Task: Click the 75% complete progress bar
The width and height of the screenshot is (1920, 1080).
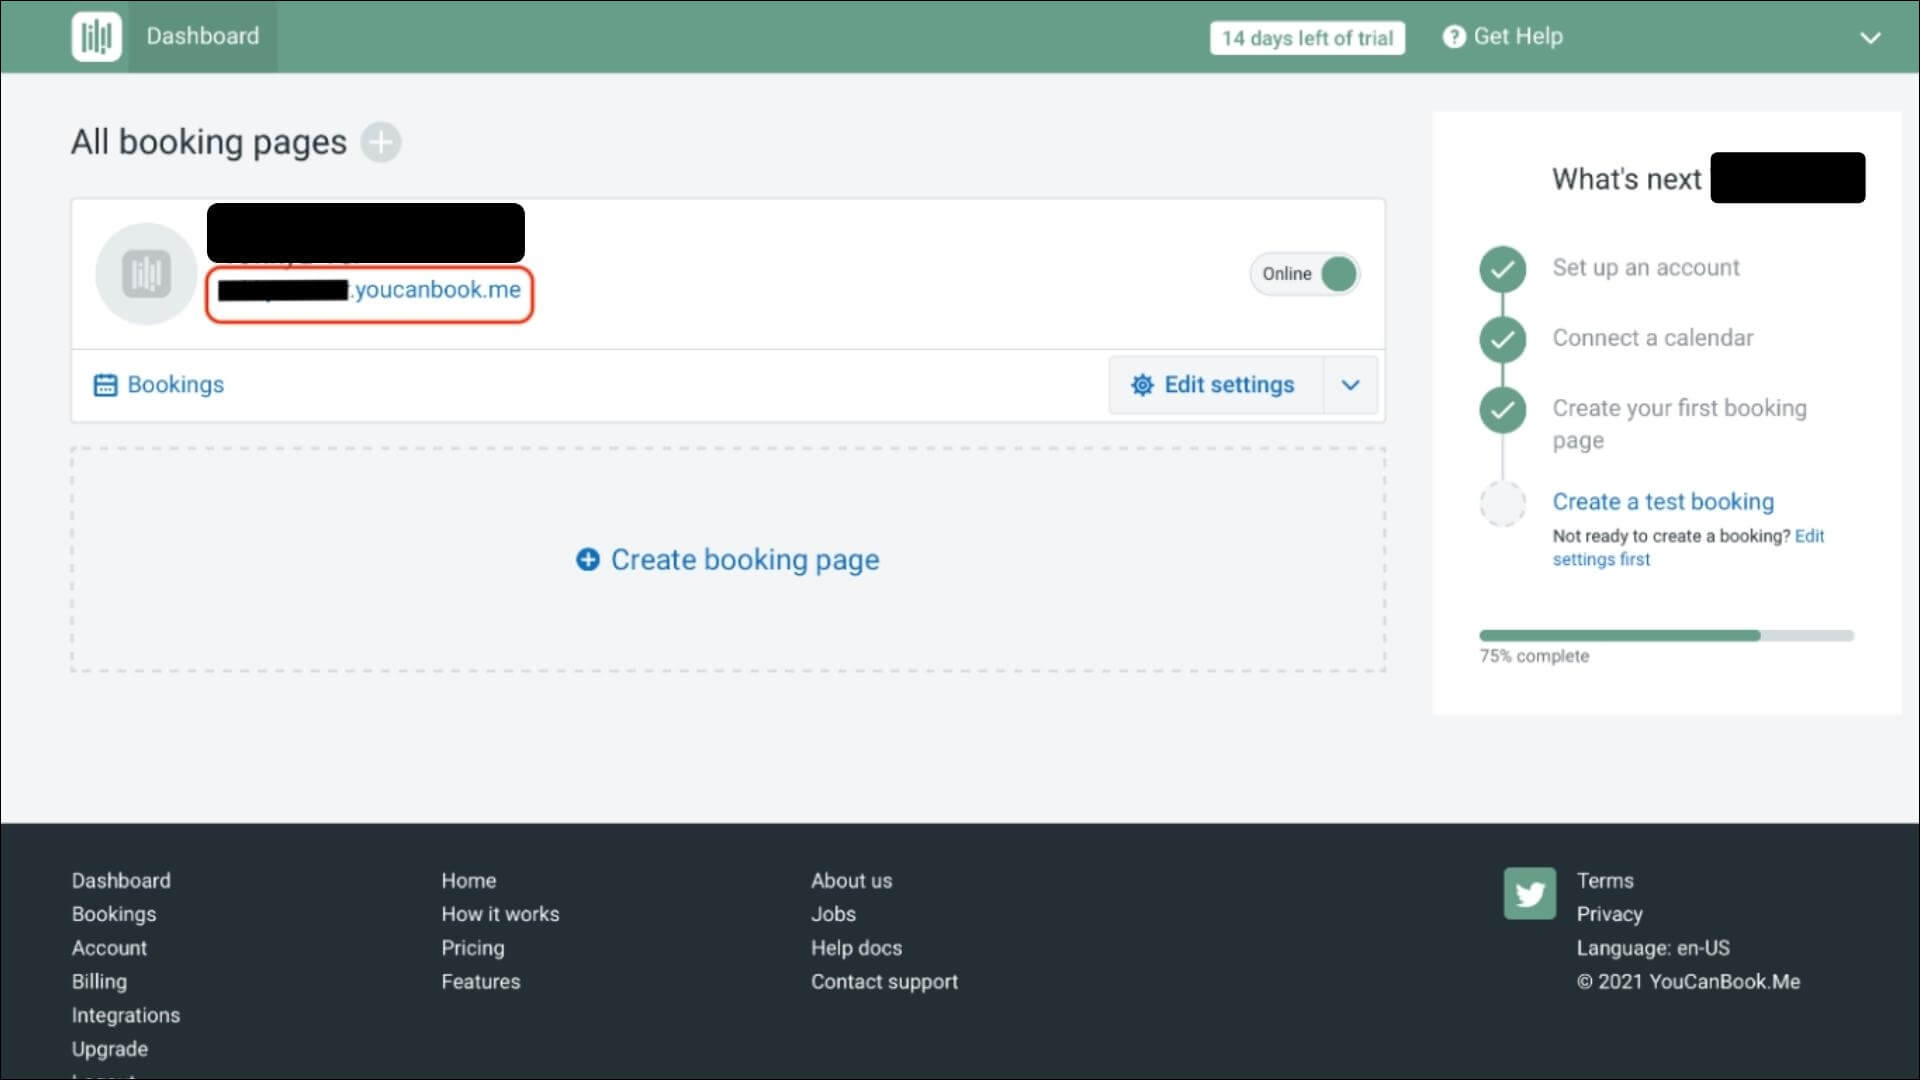Action: point(1665,636)
